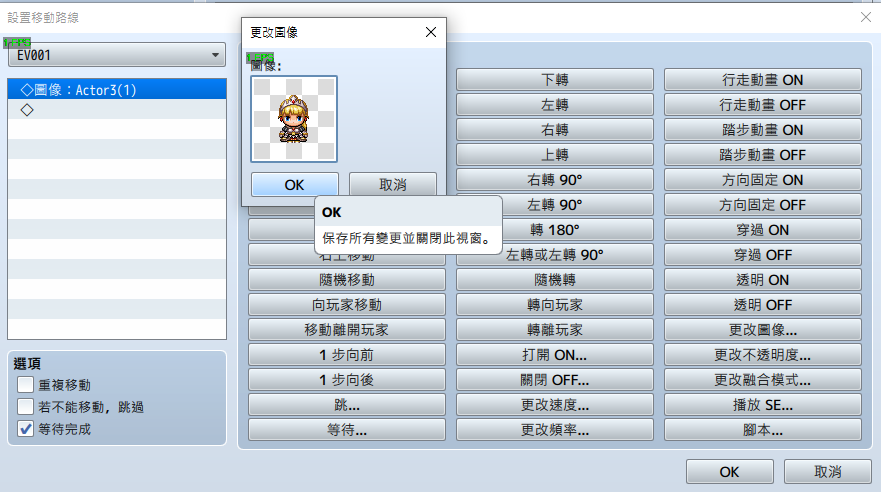Click the 1 步向後 button

347,380
